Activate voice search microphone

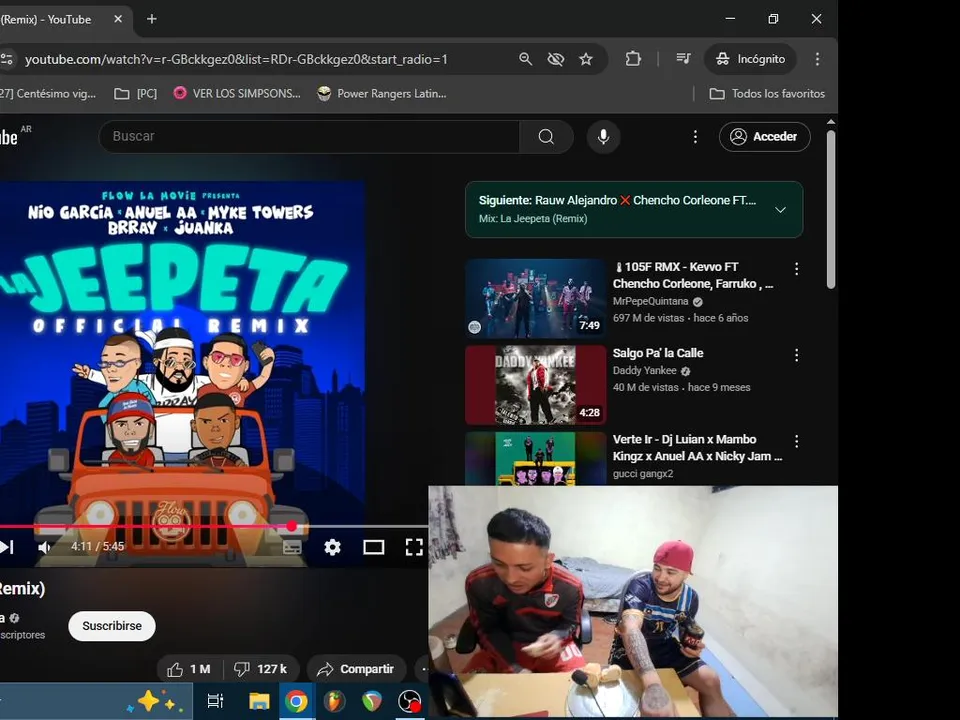coord(603,137)
